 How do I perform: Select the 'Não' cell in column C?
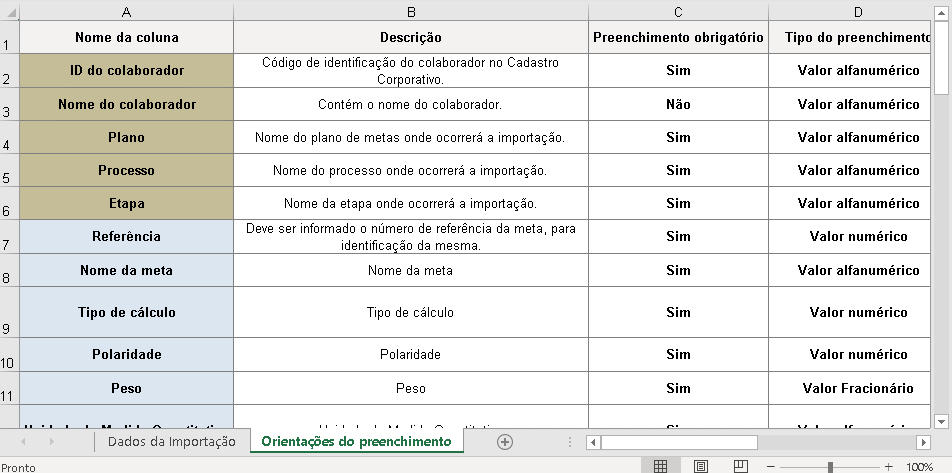pos(678,104)
